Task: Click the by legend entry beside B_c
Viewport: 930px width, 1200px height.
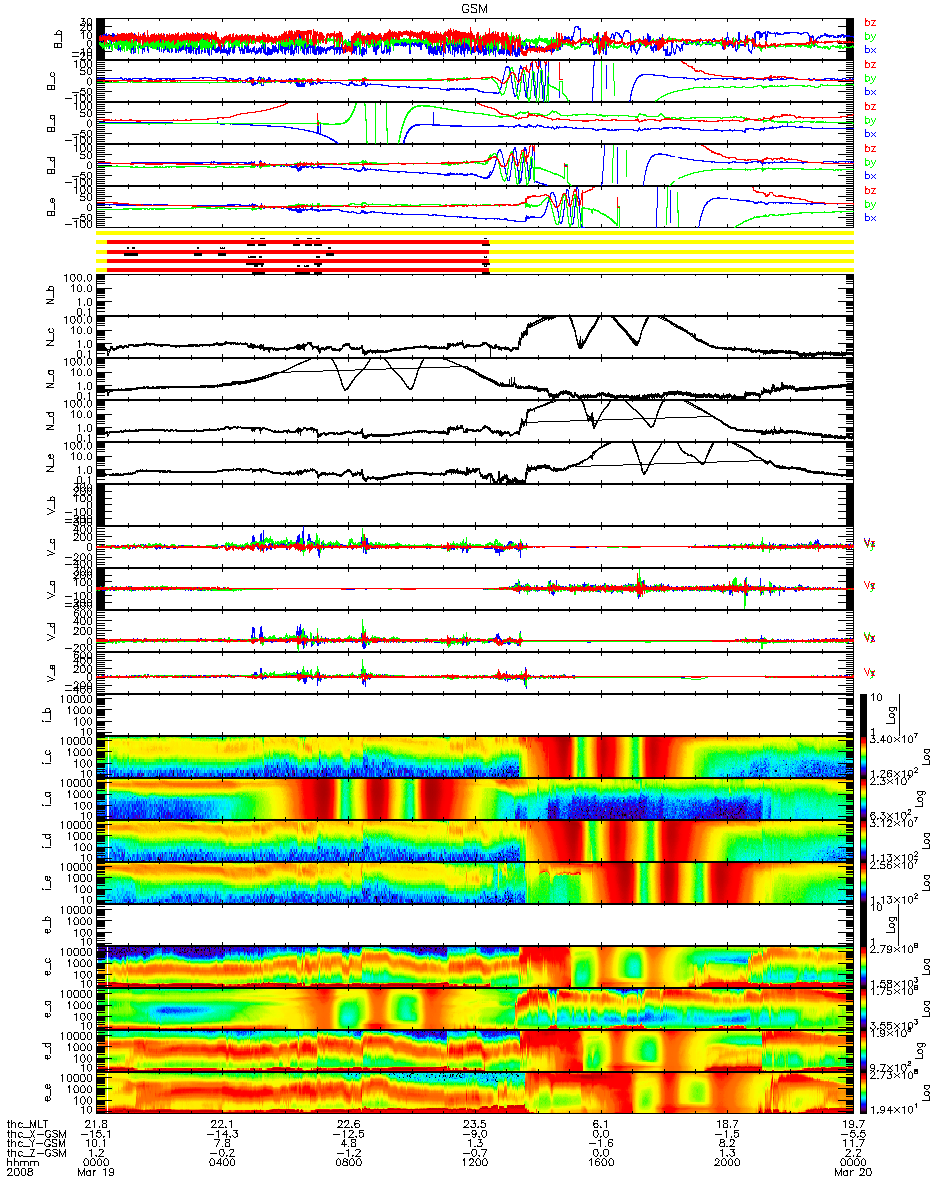Action: point(870,78)
